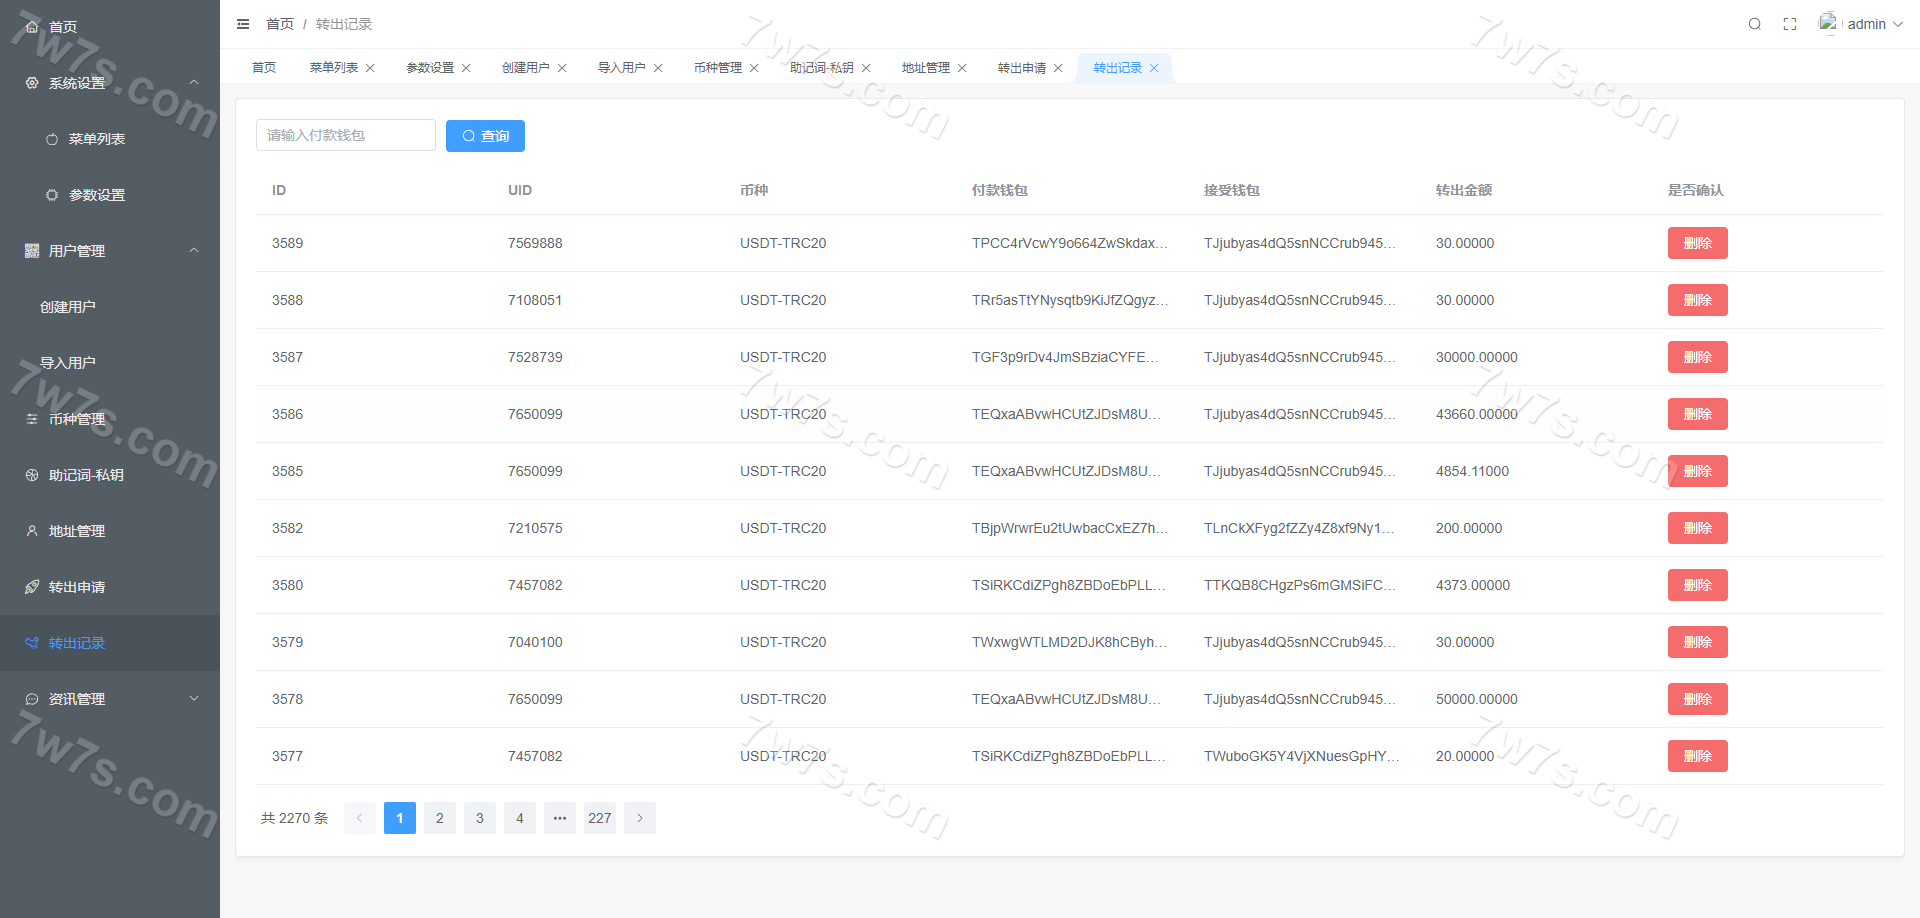
Task: Delete record 3589 with 删除 button
Action: tap(1697, 243)
